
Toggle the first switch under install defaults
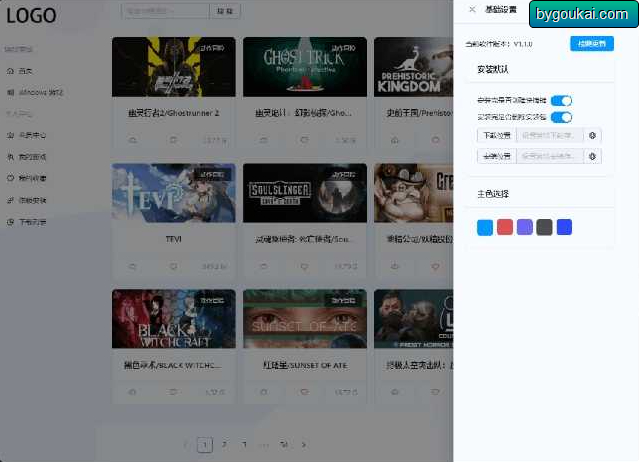click(561, 100)
